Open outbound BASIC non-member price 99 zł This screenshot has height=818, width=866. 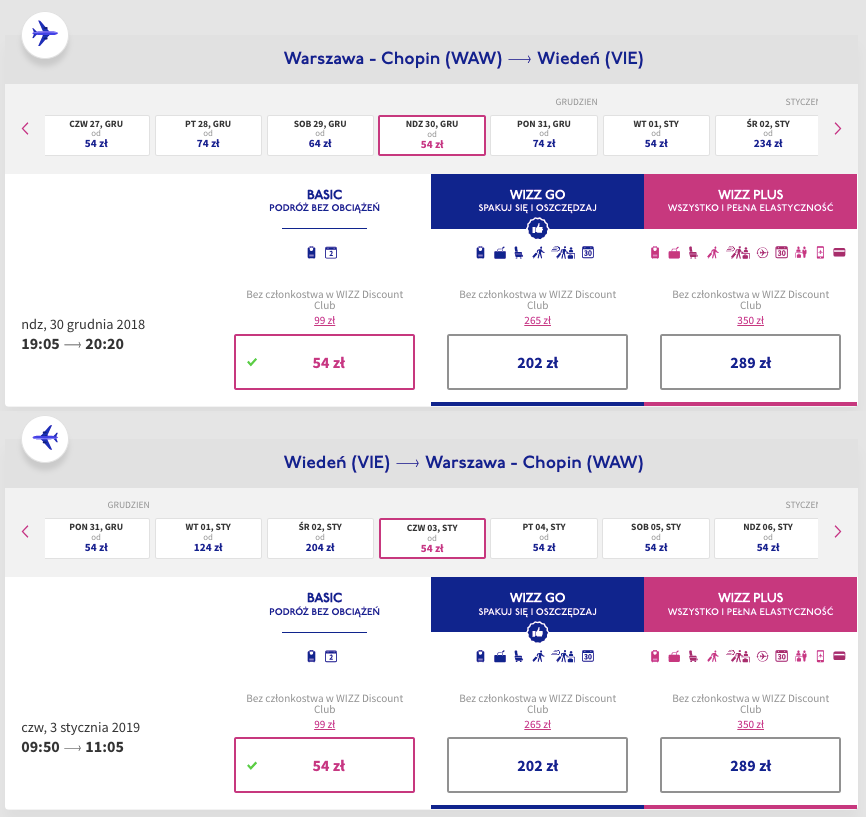tap(324, 320)
